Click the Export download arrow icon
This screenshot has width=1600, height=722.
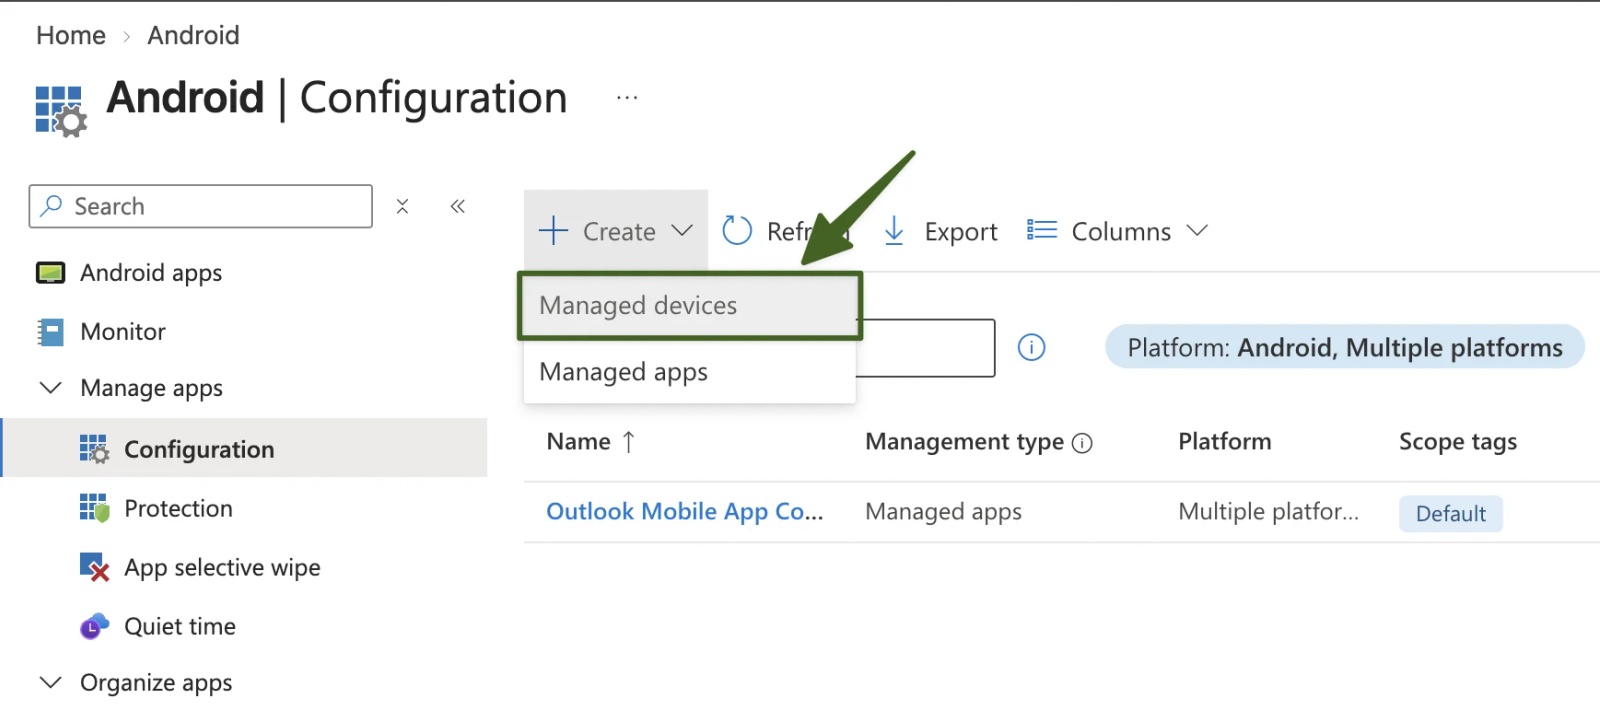pyautogui.click(x=894, y=231)
